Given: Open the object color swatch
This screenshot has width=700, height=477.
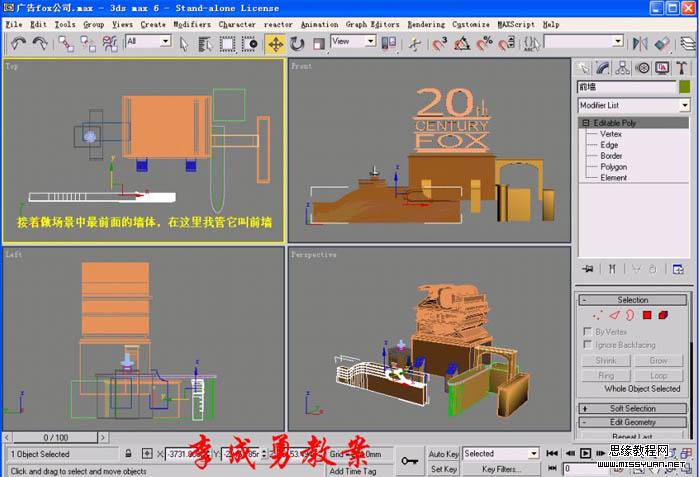Looking at the screenshot, I should 684,87.
